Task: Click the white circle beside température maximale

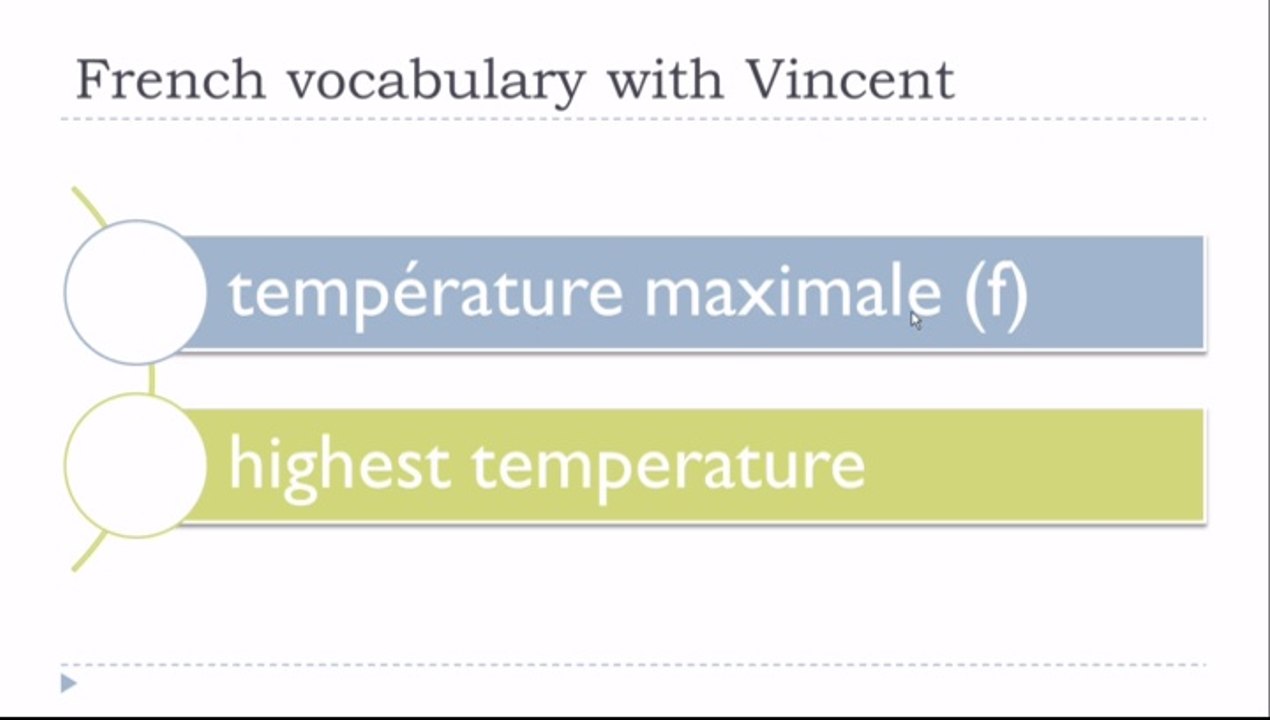Action: click(135, 292)
